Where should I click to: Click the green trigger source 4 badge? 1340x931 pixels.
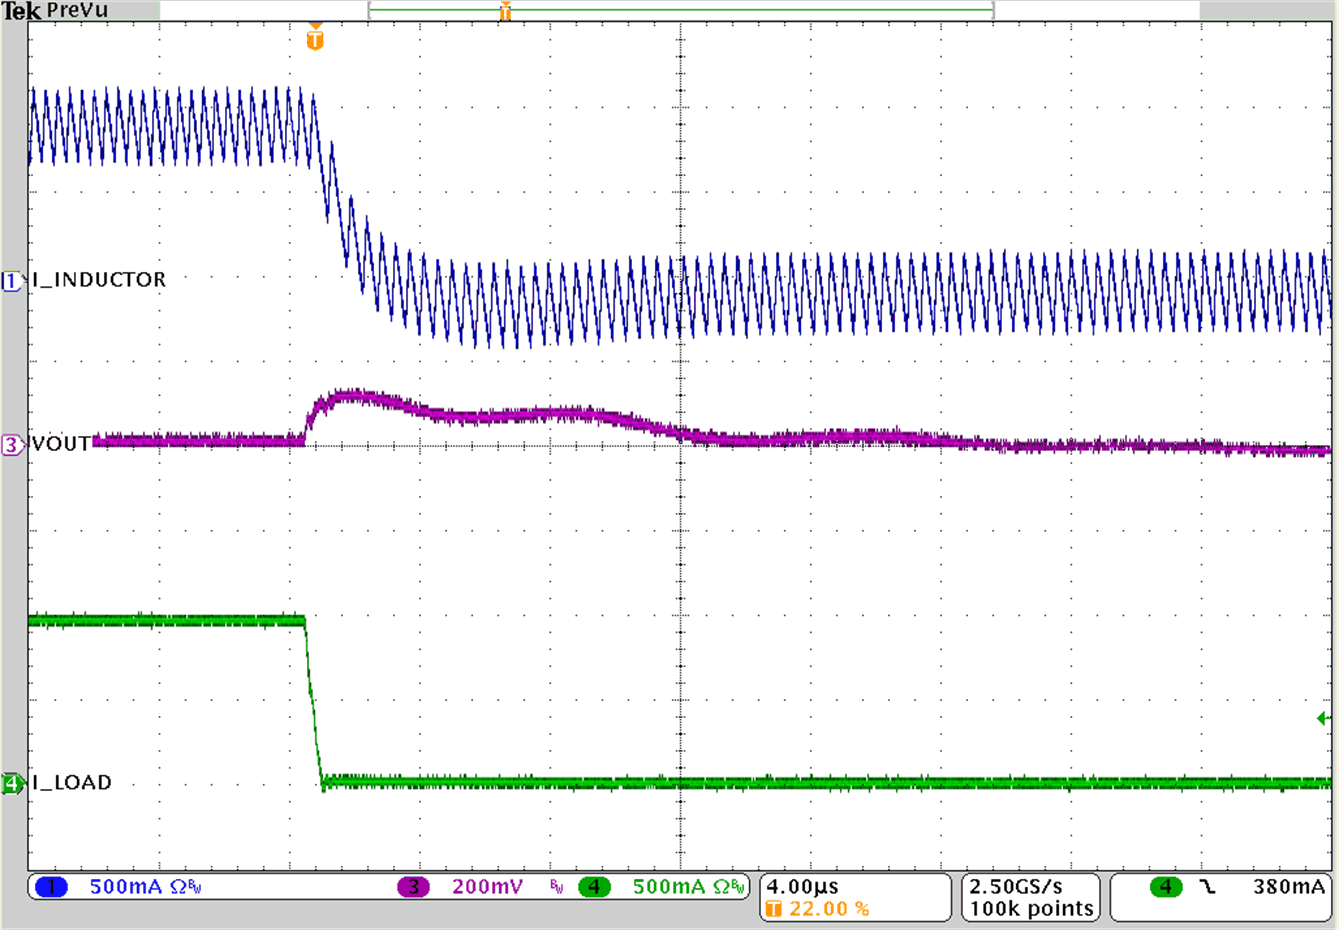[x=1164, y=887]
